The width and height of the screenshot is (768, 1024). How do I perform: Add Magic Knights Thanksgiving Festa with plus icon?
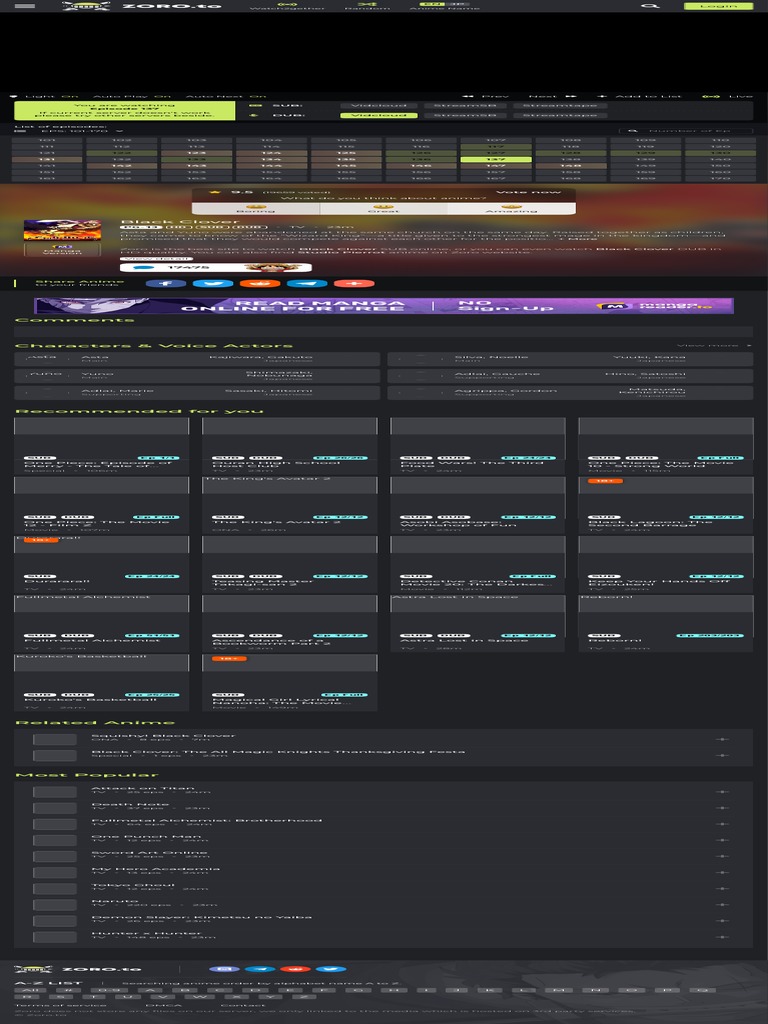pyautogui.click(x=722, y=755)
